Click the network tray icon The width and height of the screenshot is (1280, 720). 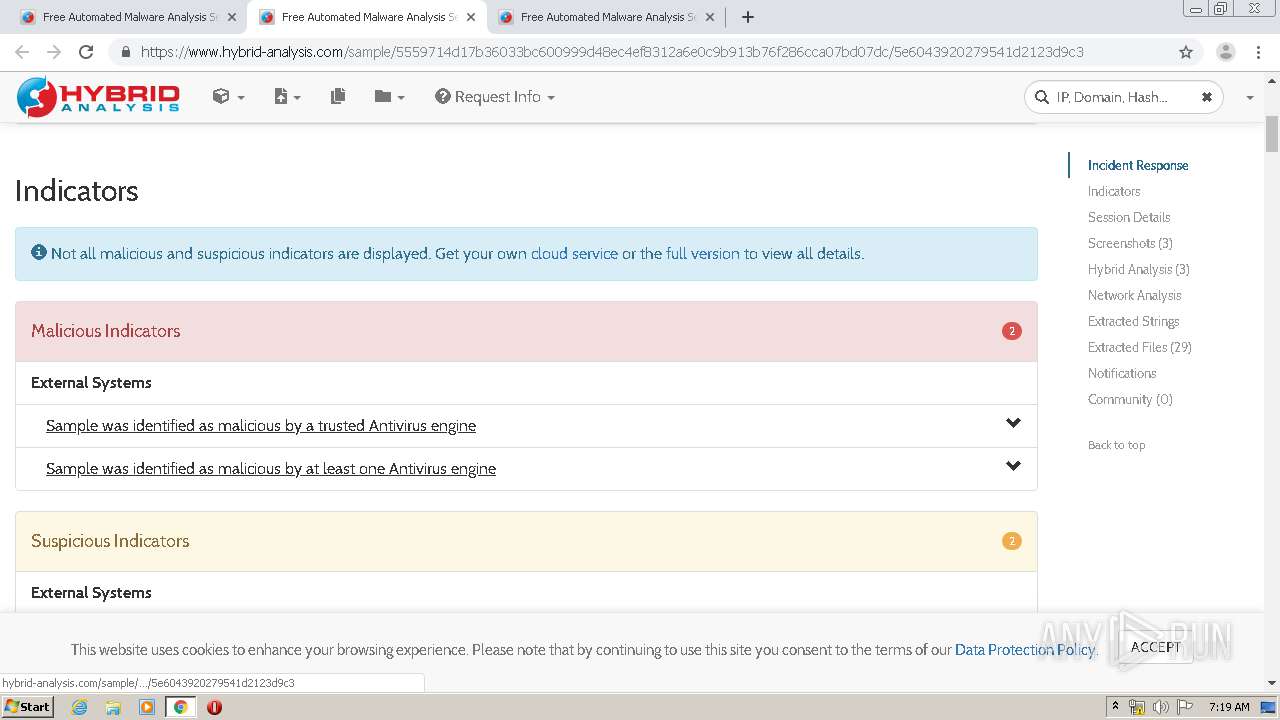(1137, 707)
